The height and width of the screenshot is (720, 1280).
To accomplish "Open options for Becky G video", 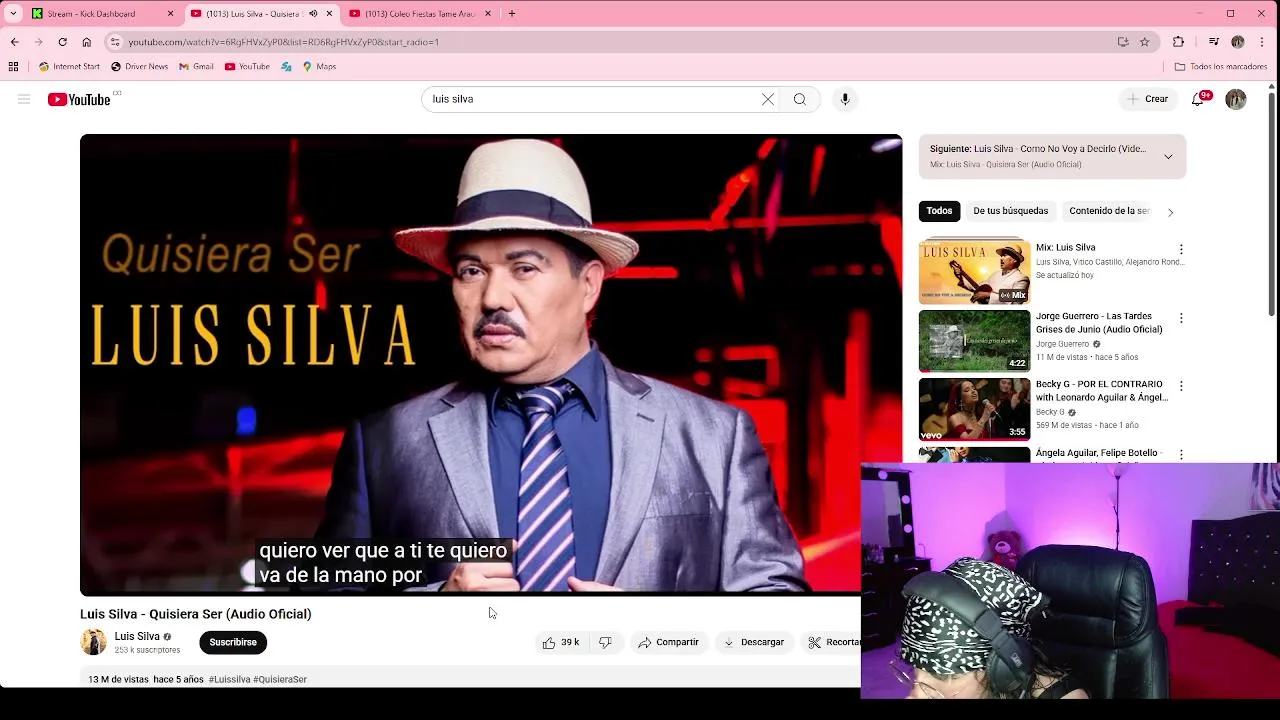I will tap(1181, 386).
